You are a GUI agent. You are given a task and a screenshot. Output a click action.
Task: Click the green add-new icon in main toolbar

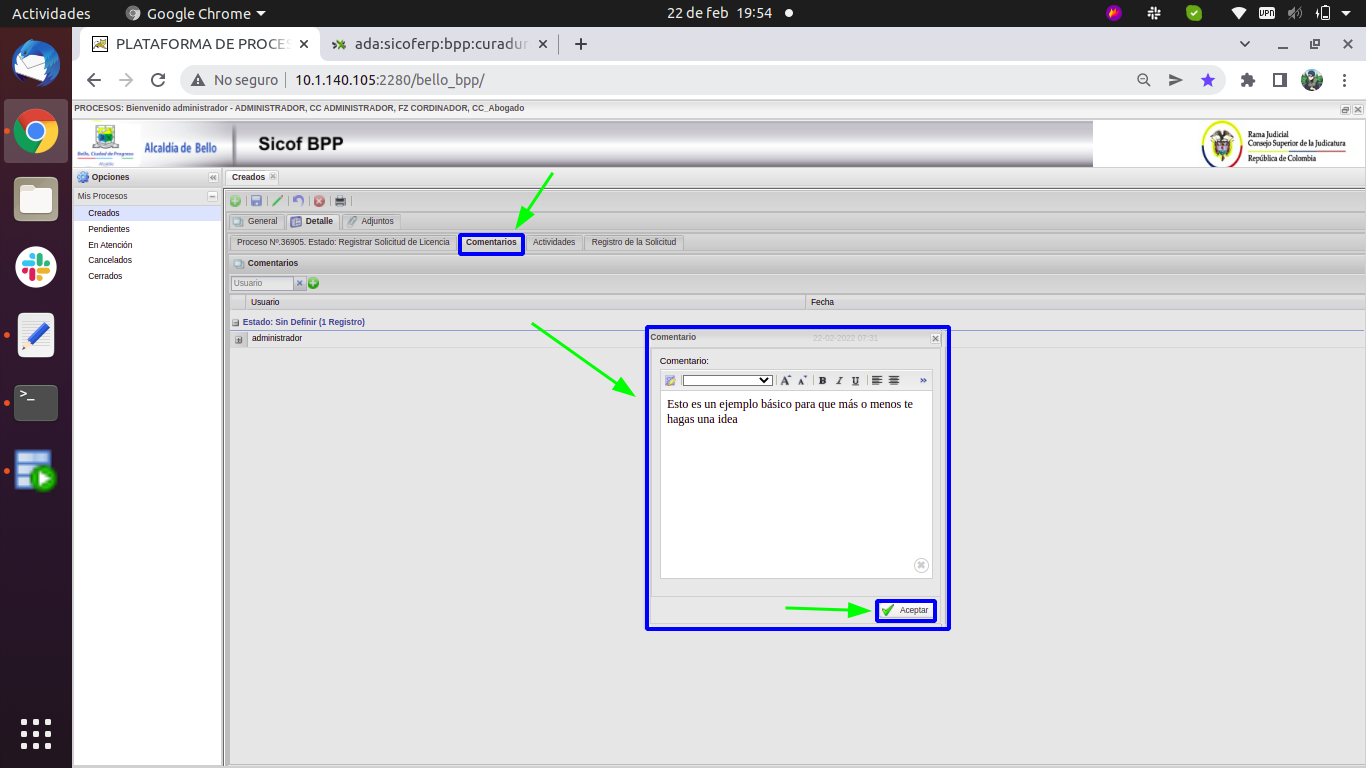[x=236, y=201]
